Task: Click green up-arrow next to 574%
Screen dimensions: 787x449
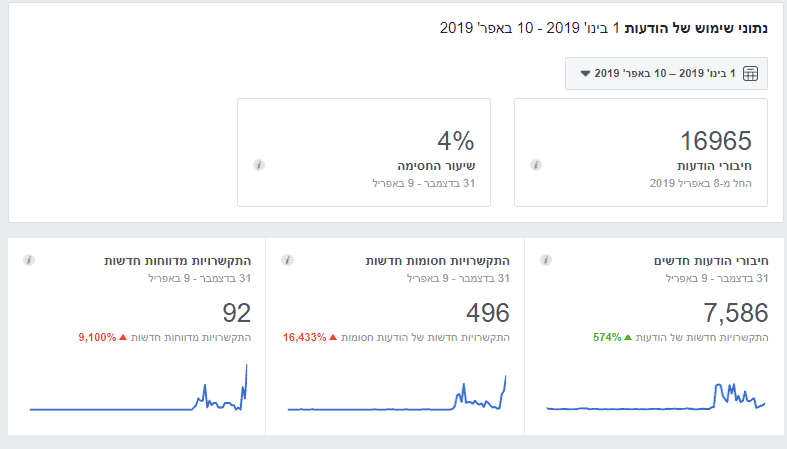Action: point(629,337)
